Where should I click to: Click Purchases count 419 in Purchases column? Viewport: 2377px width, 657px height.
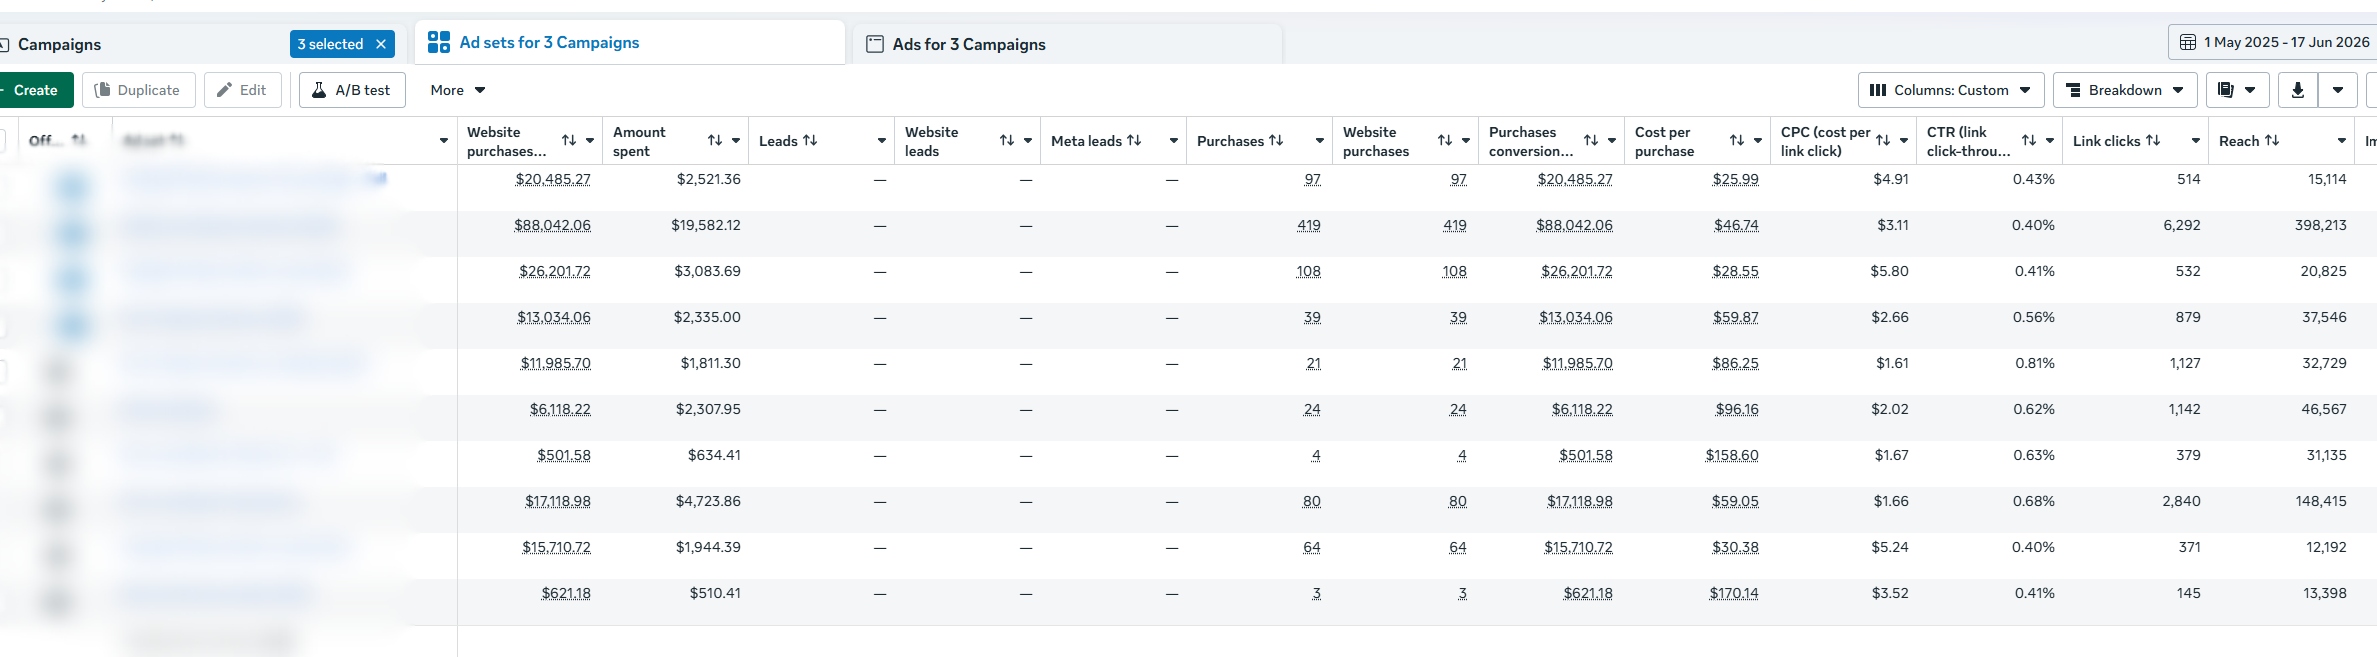point(1309,225)
